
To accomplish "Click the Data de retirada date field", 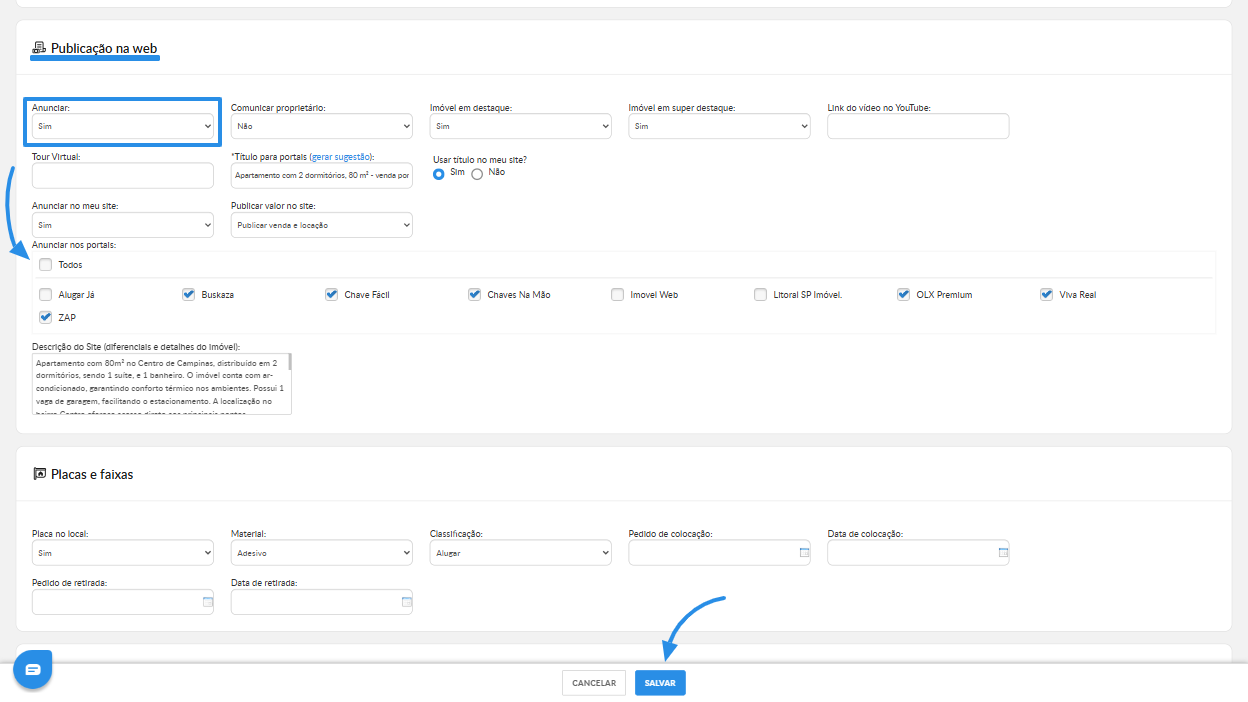I will (322, 602).
